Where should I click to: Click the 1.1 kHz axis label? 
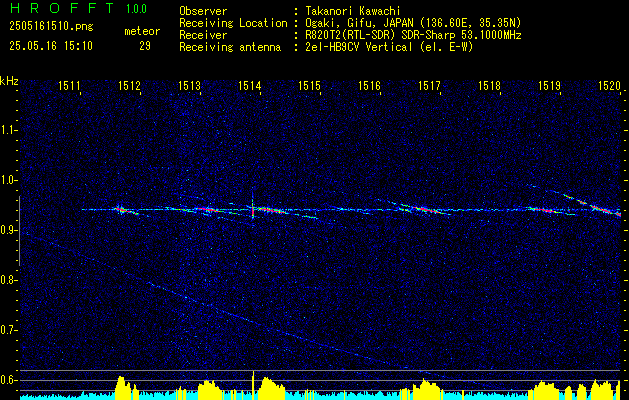(8, 130)
